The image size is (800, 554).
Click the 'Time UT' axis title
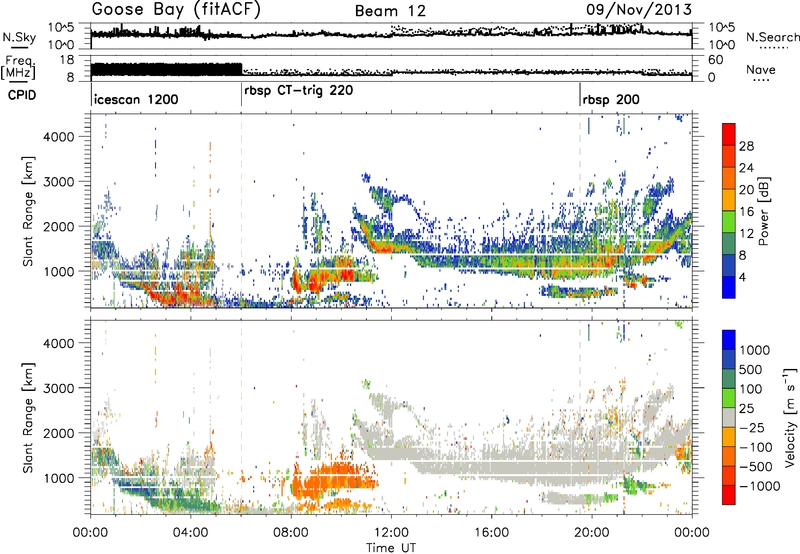[x=391, y=548]
